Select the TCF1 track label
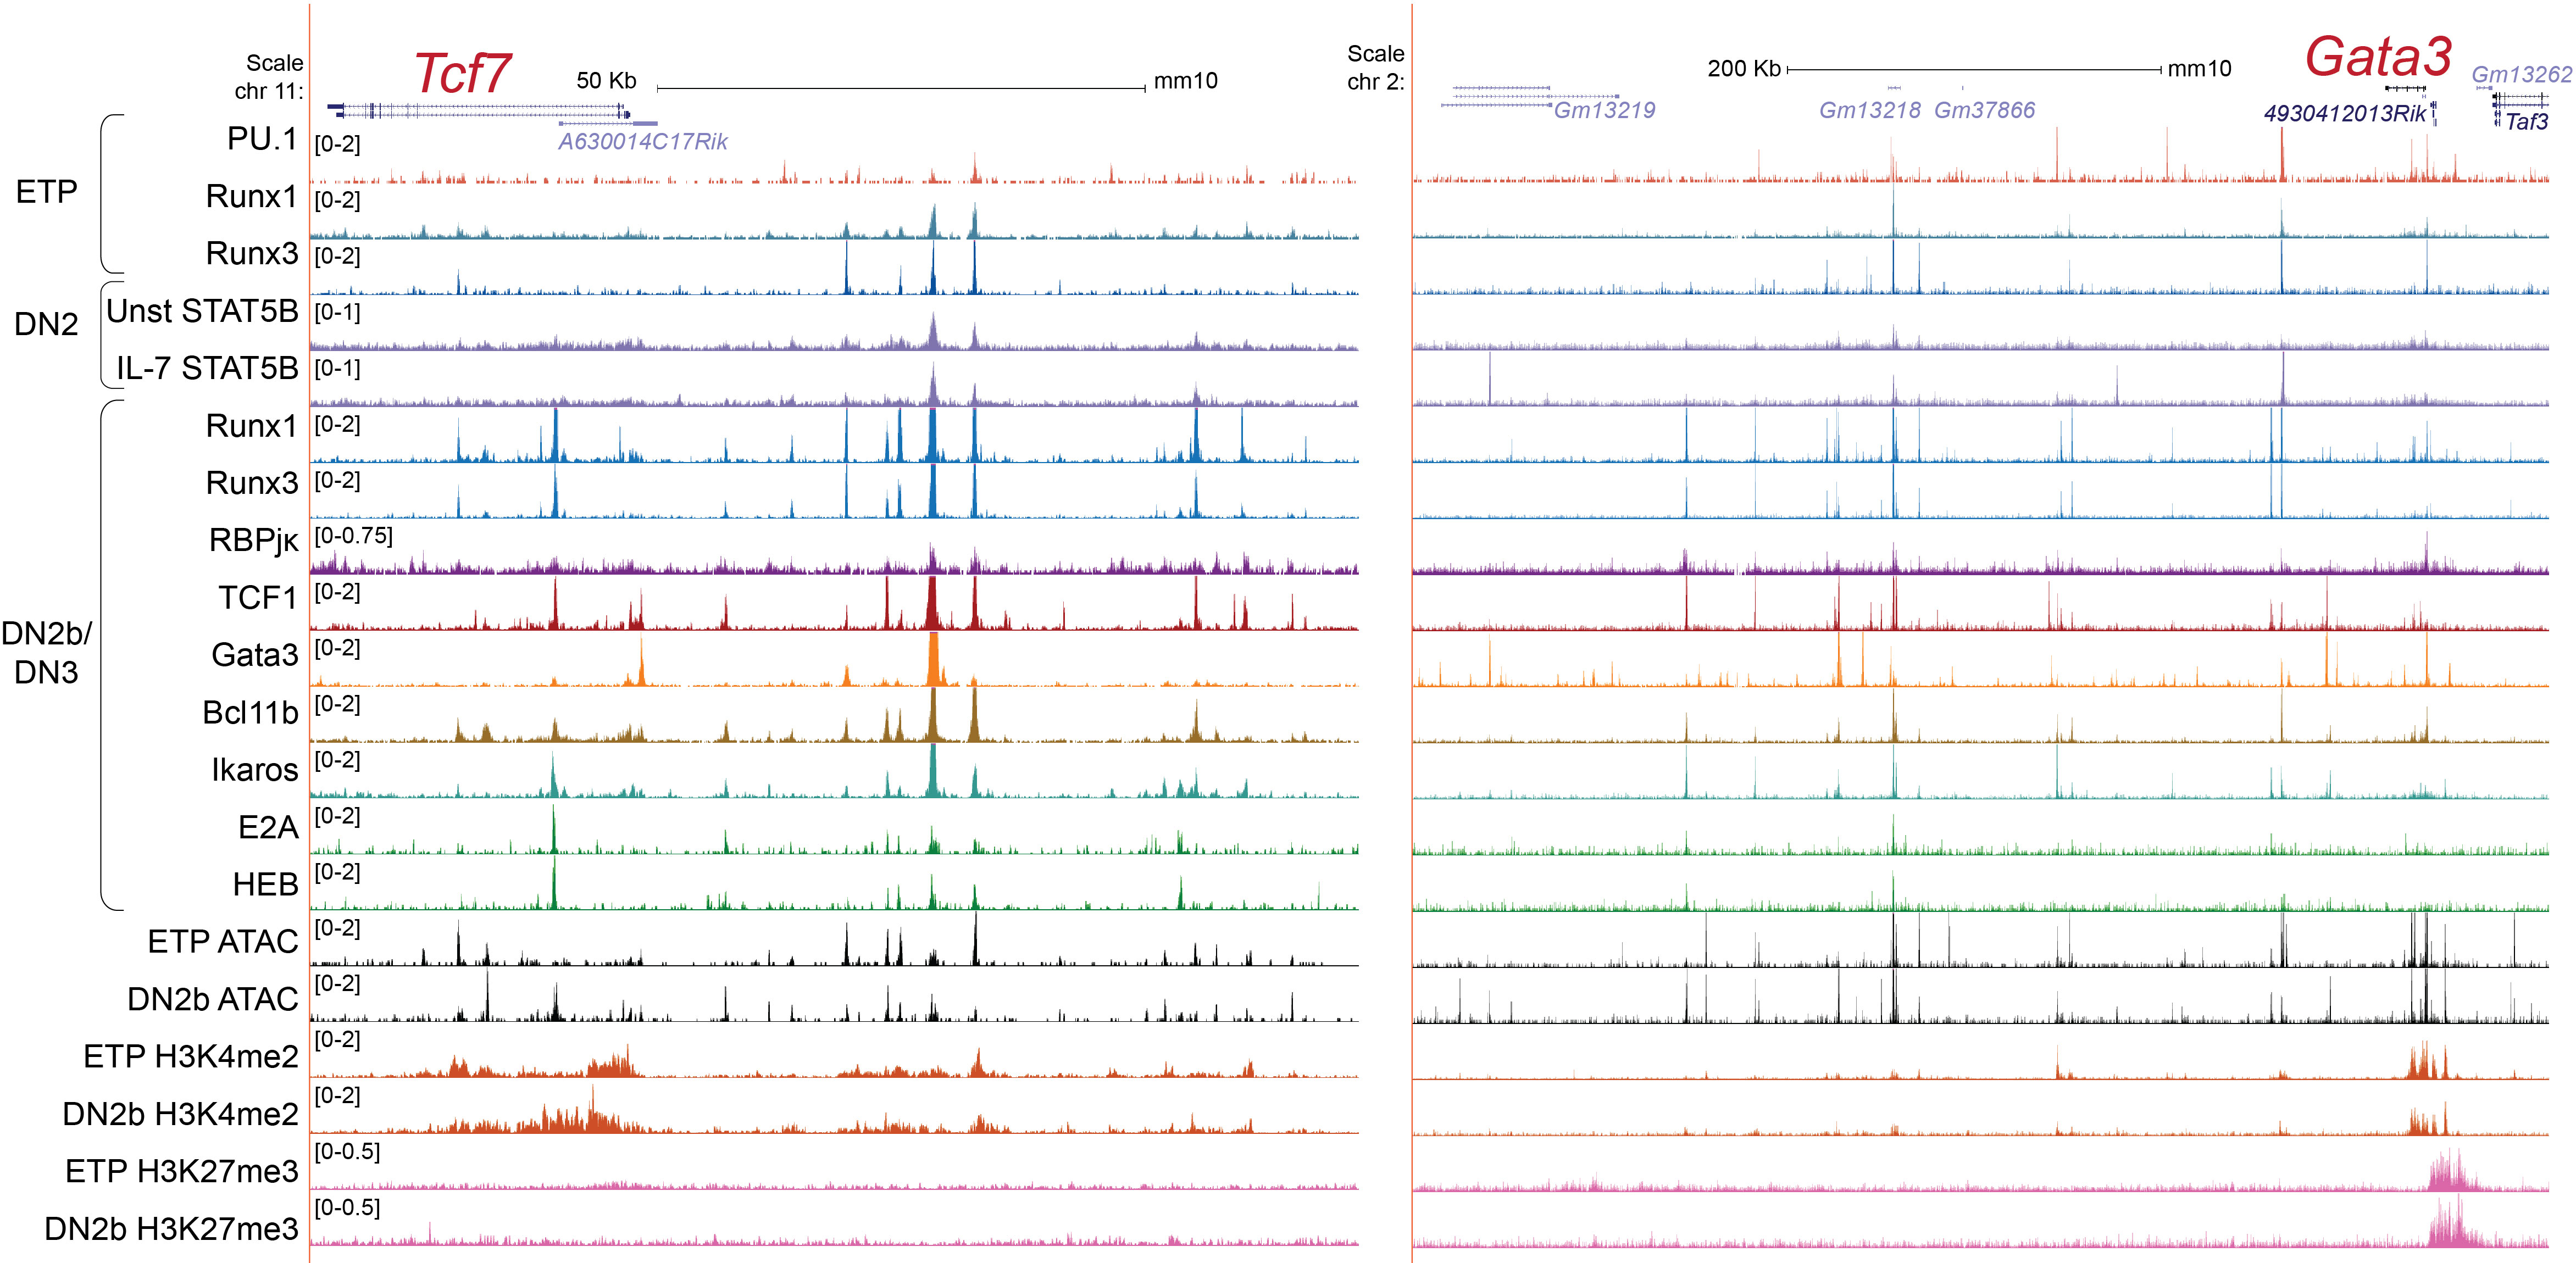 click(x=258, y=598)
